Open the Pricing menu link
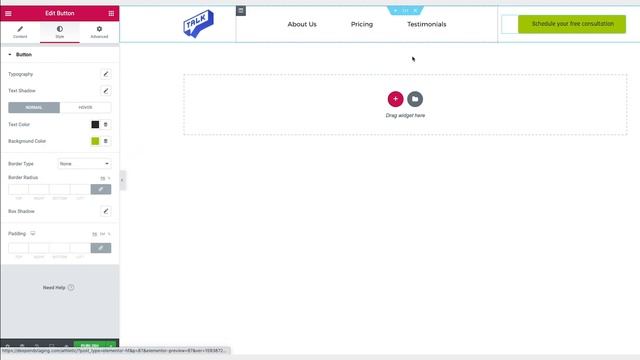Screen dimensions: 640x360 pos(362,24)
